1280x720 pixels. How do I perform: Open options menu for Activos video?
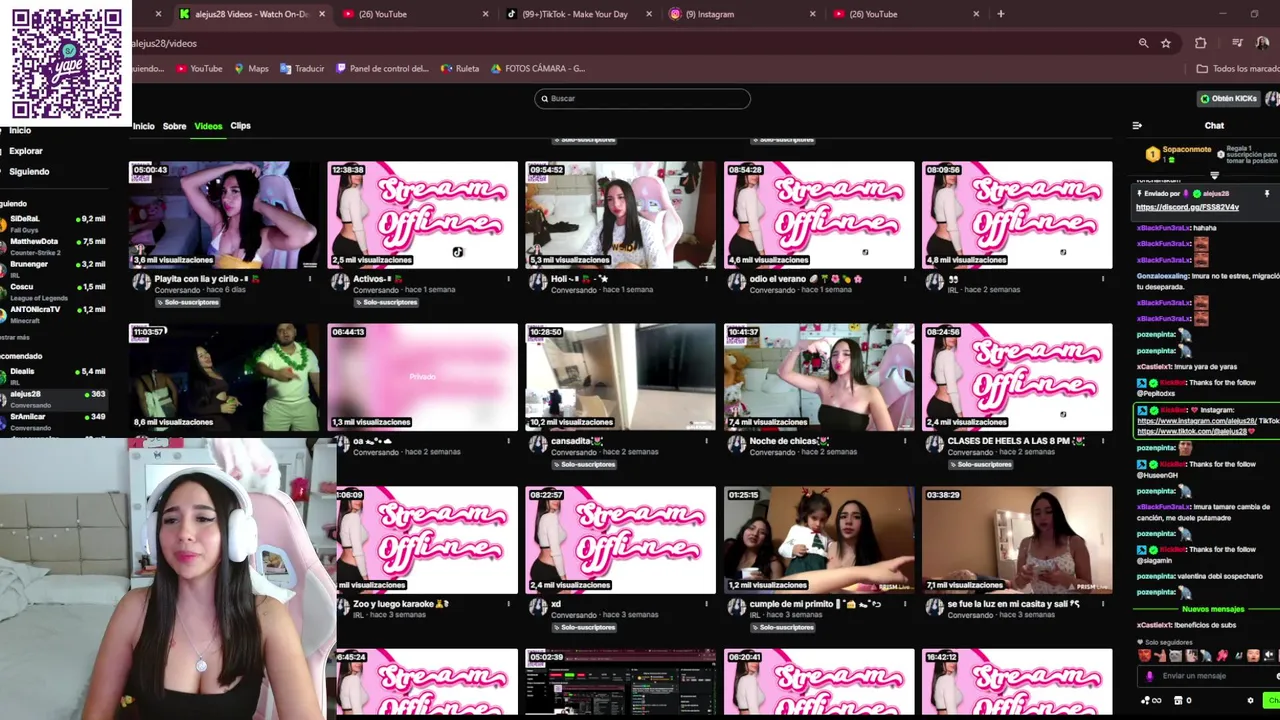tap(508, 279)
